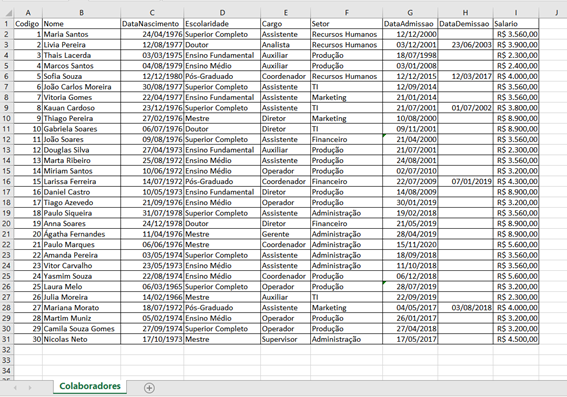Select row 1 header
This screenshot has width=567, height=397.
pos(7,24)
